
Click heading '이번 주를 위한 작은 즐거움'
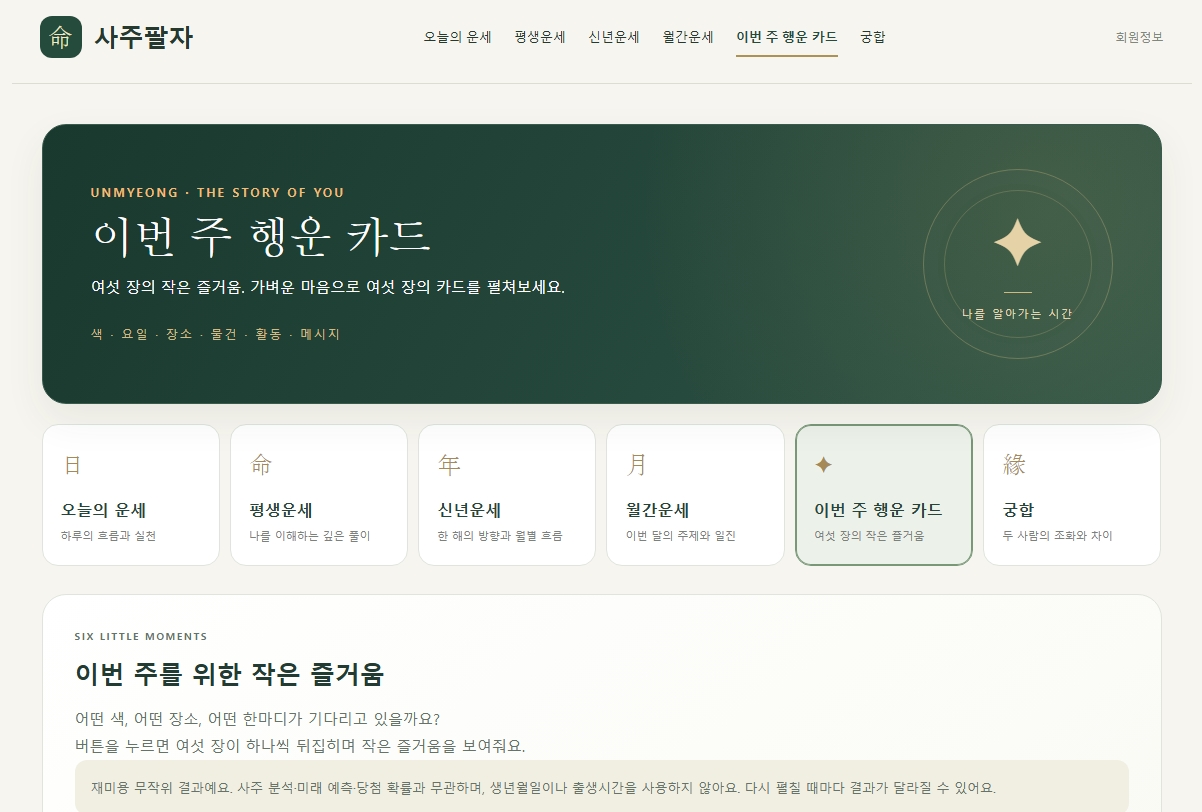[229, 674]
